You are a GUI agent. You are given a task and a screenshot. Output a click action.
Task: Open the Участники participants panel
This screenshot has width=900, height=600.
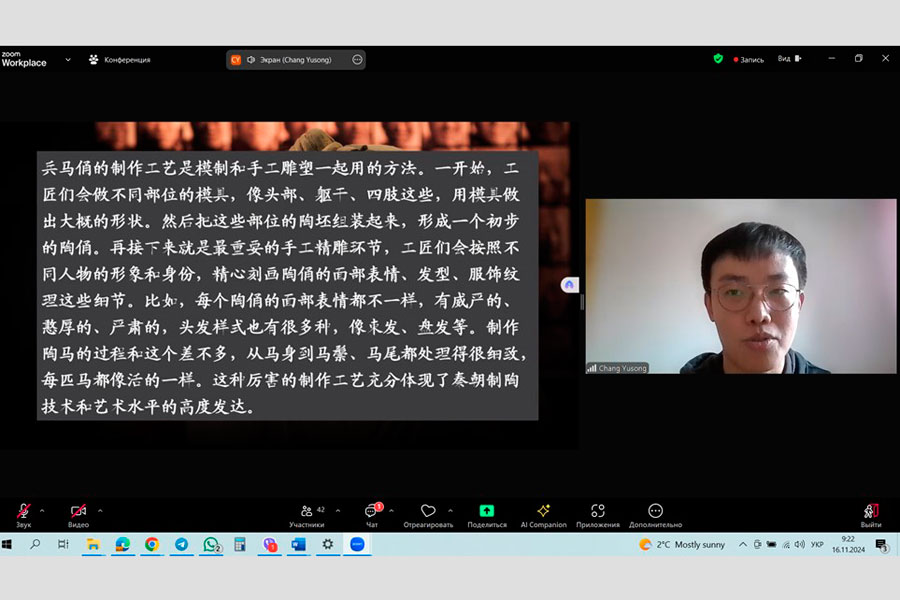coord(307,515)
